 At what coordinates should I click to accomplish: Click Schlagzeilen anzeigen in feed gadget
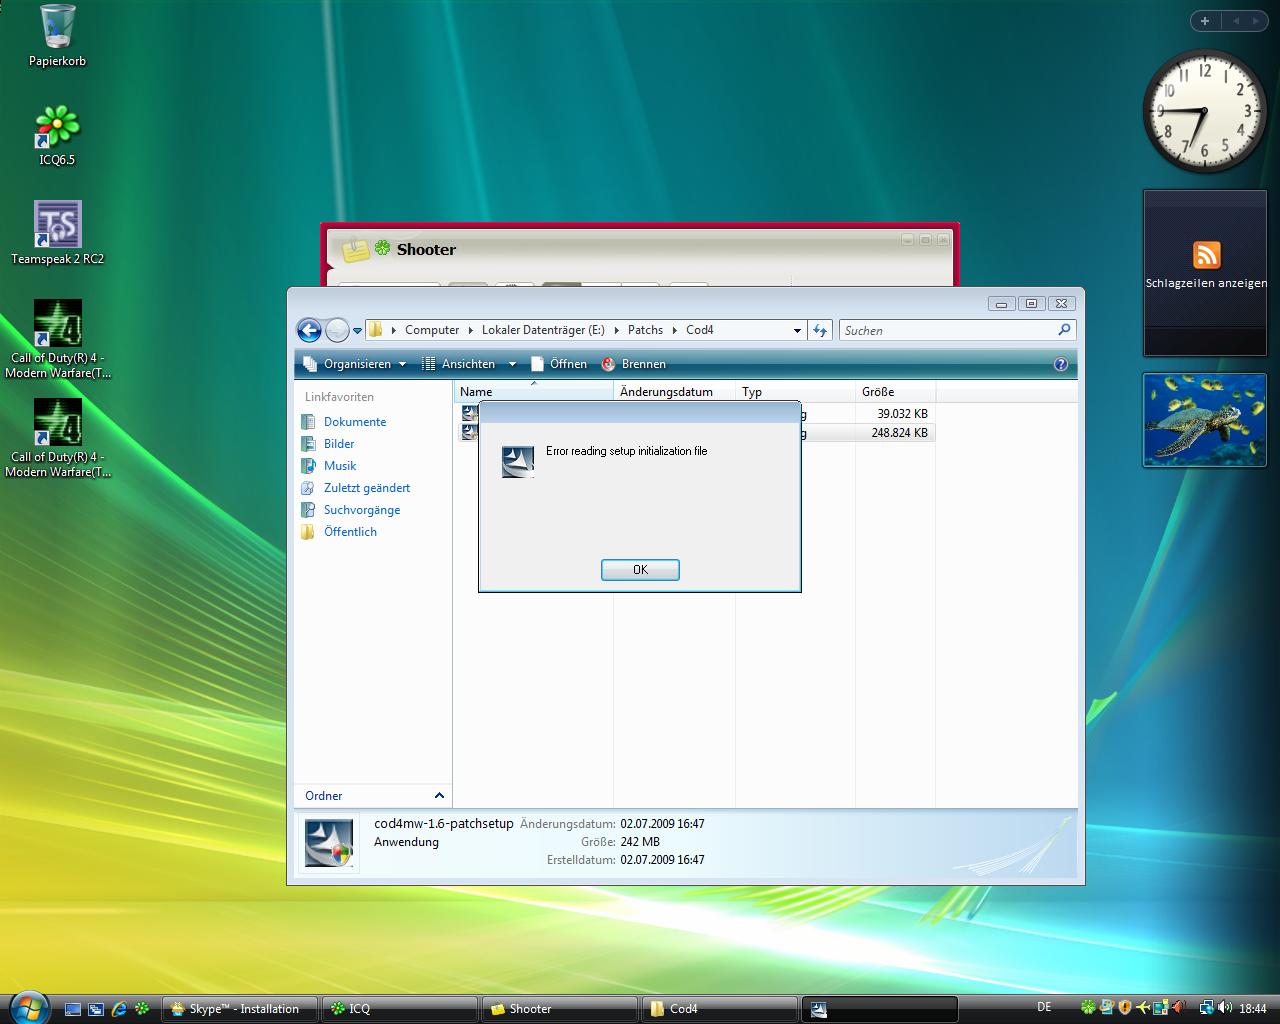[x=1206, y=283]
